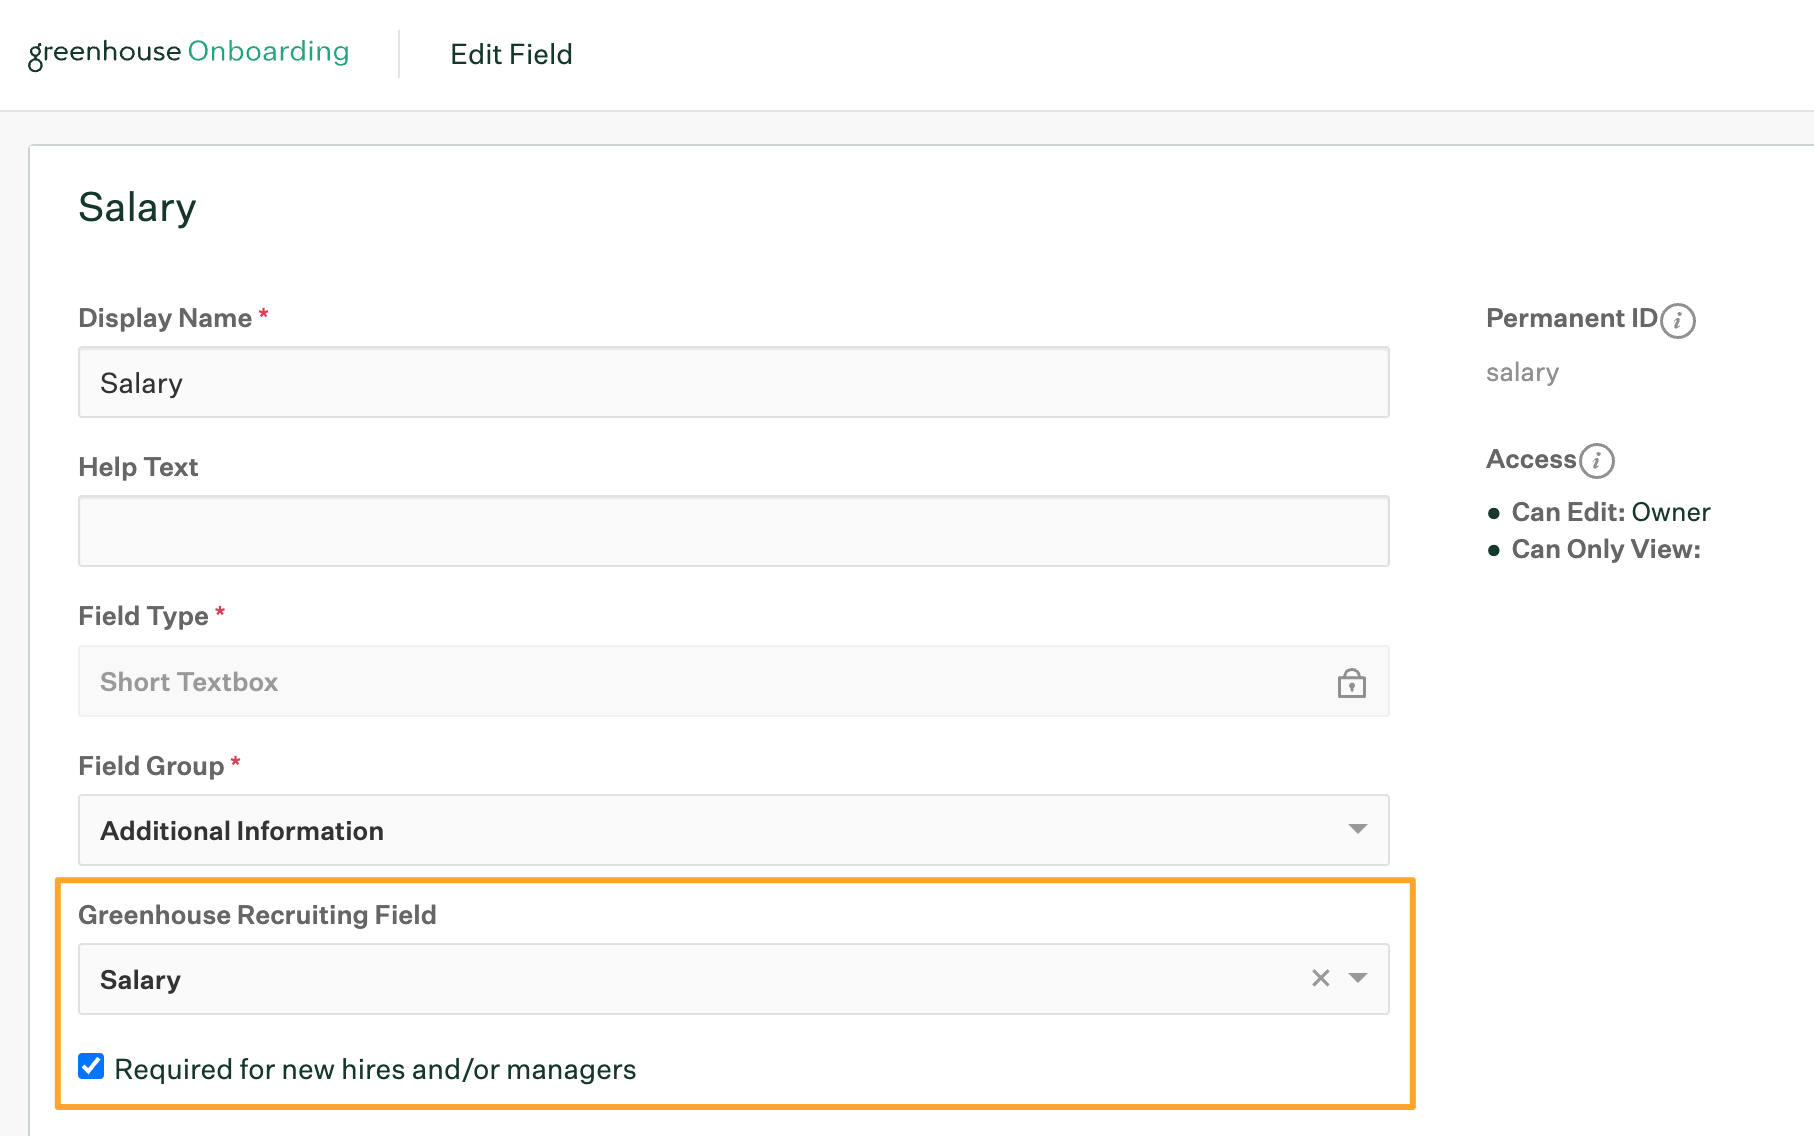1814x1136 pixels.
Task: Click the greenhouse Onboarding logo
Action: [x=189, y=52]
